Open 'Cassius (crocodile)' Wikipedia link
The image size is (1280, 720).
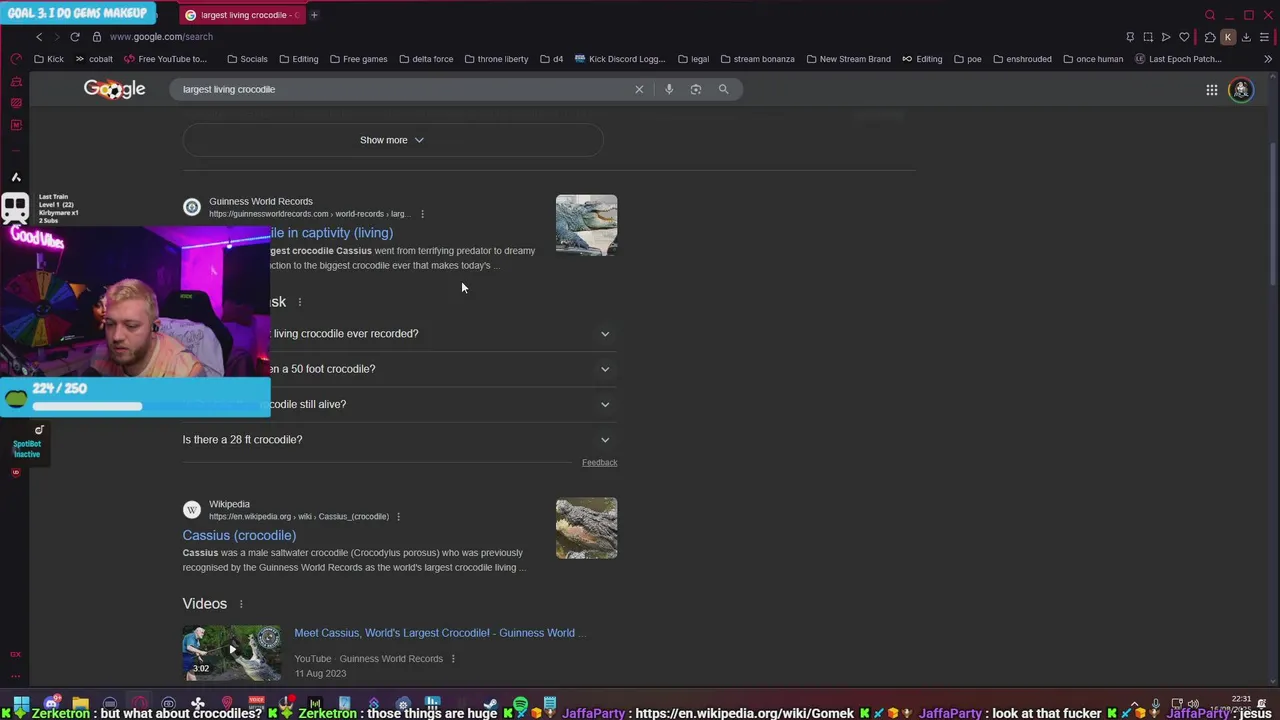[239, 536]
